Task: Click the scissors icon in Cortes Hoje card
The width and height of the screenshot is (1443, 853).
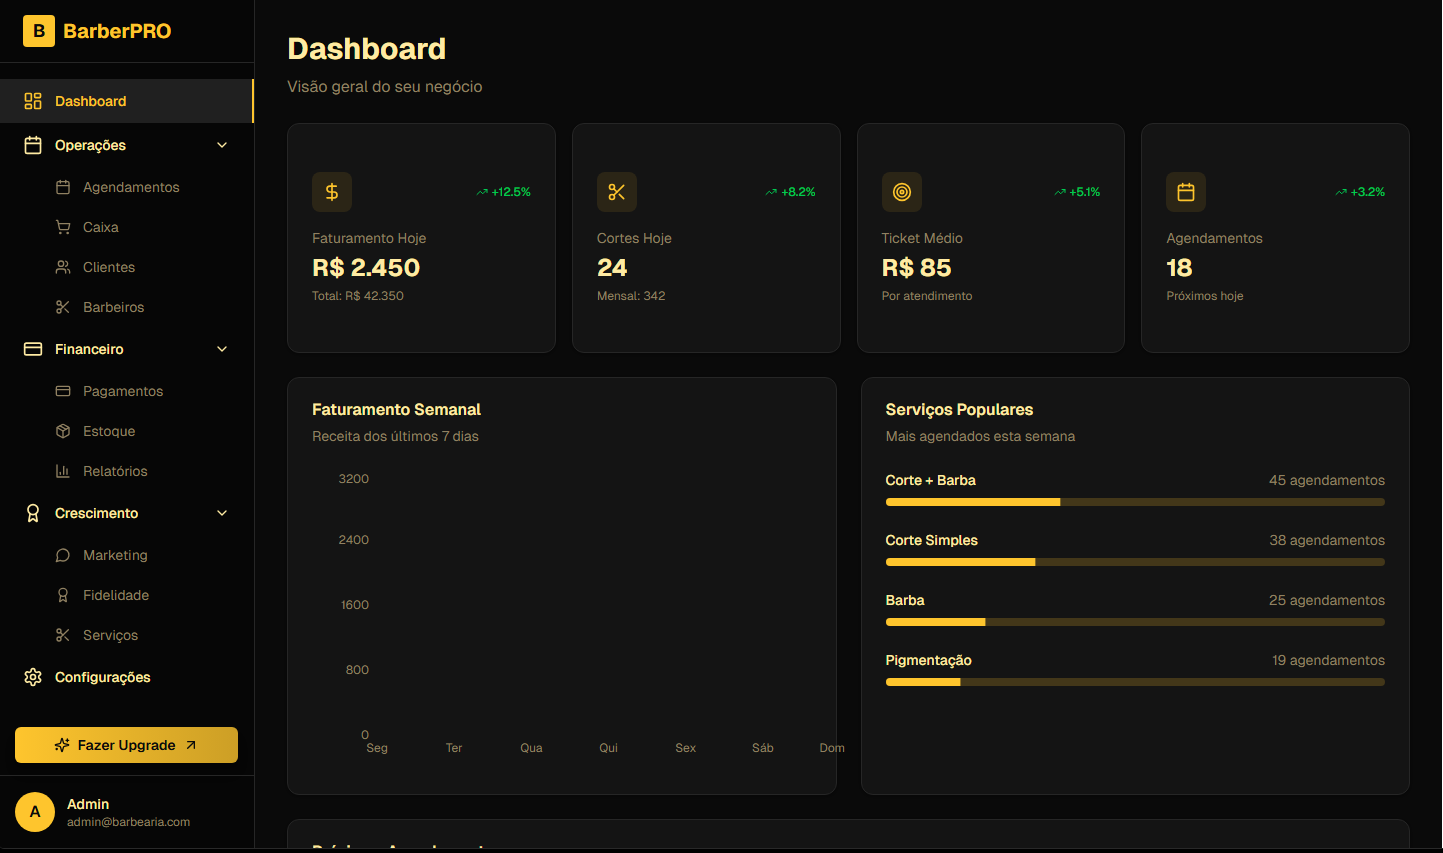Action: tap(616, 192)
